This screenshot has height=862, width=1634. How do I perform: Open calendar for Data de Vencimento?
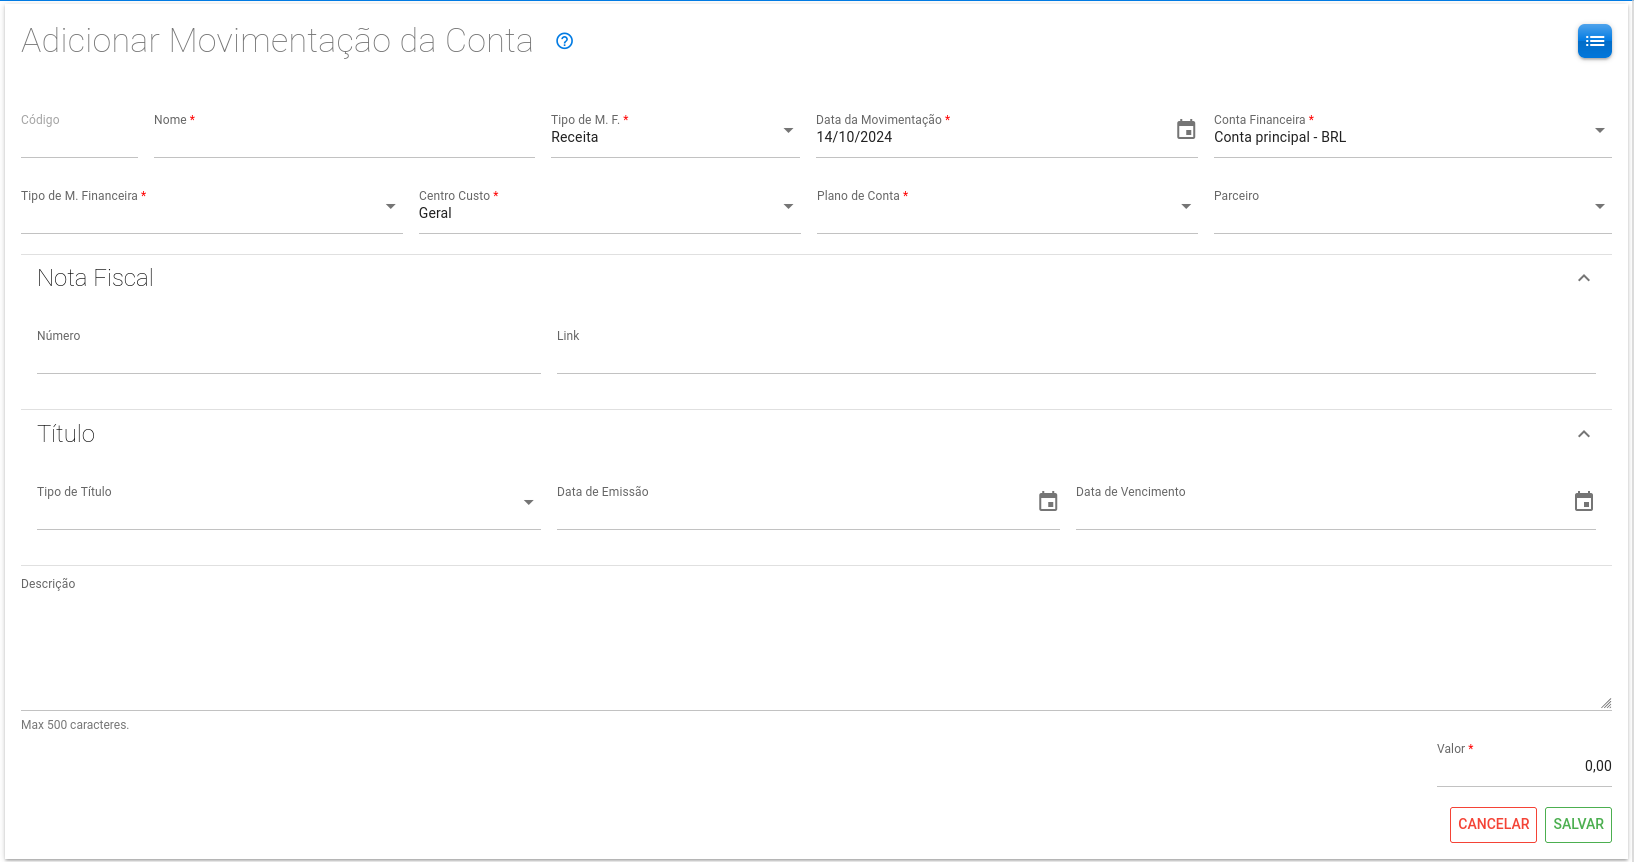tap(1584, 502)
